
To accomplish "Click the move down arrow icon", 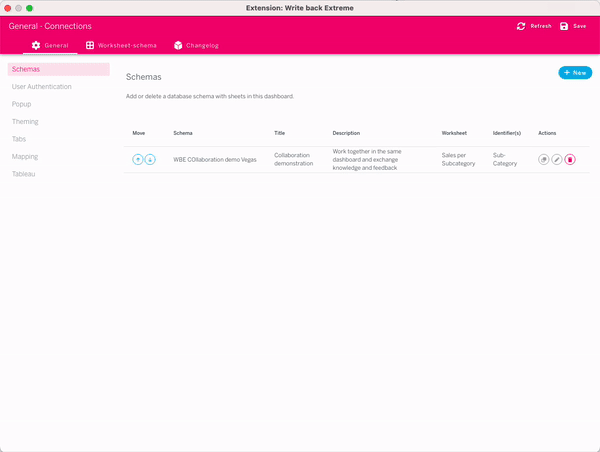I will tap(150, 159).
